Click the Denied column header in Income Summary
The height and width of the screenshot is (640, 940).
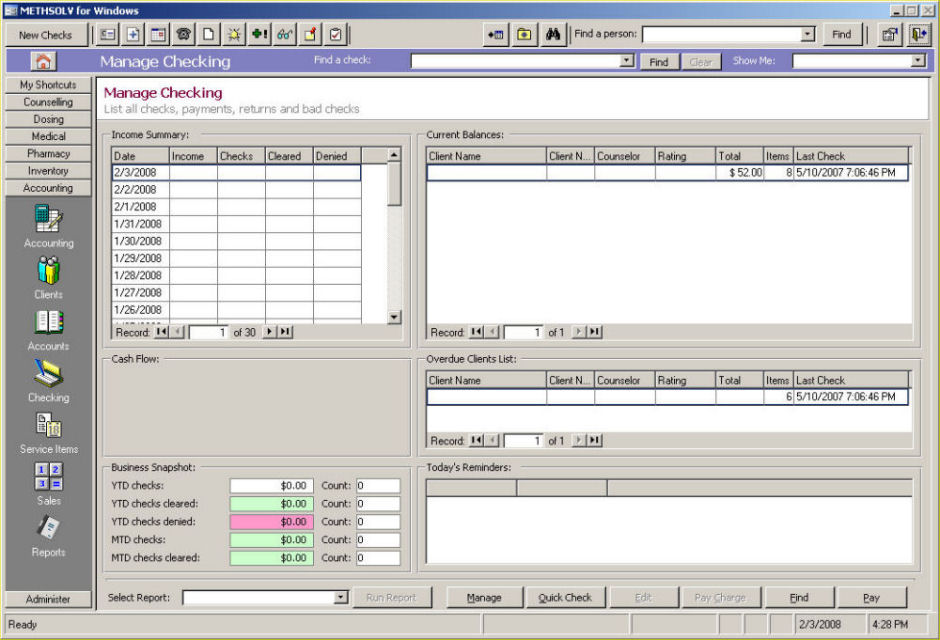337,156
